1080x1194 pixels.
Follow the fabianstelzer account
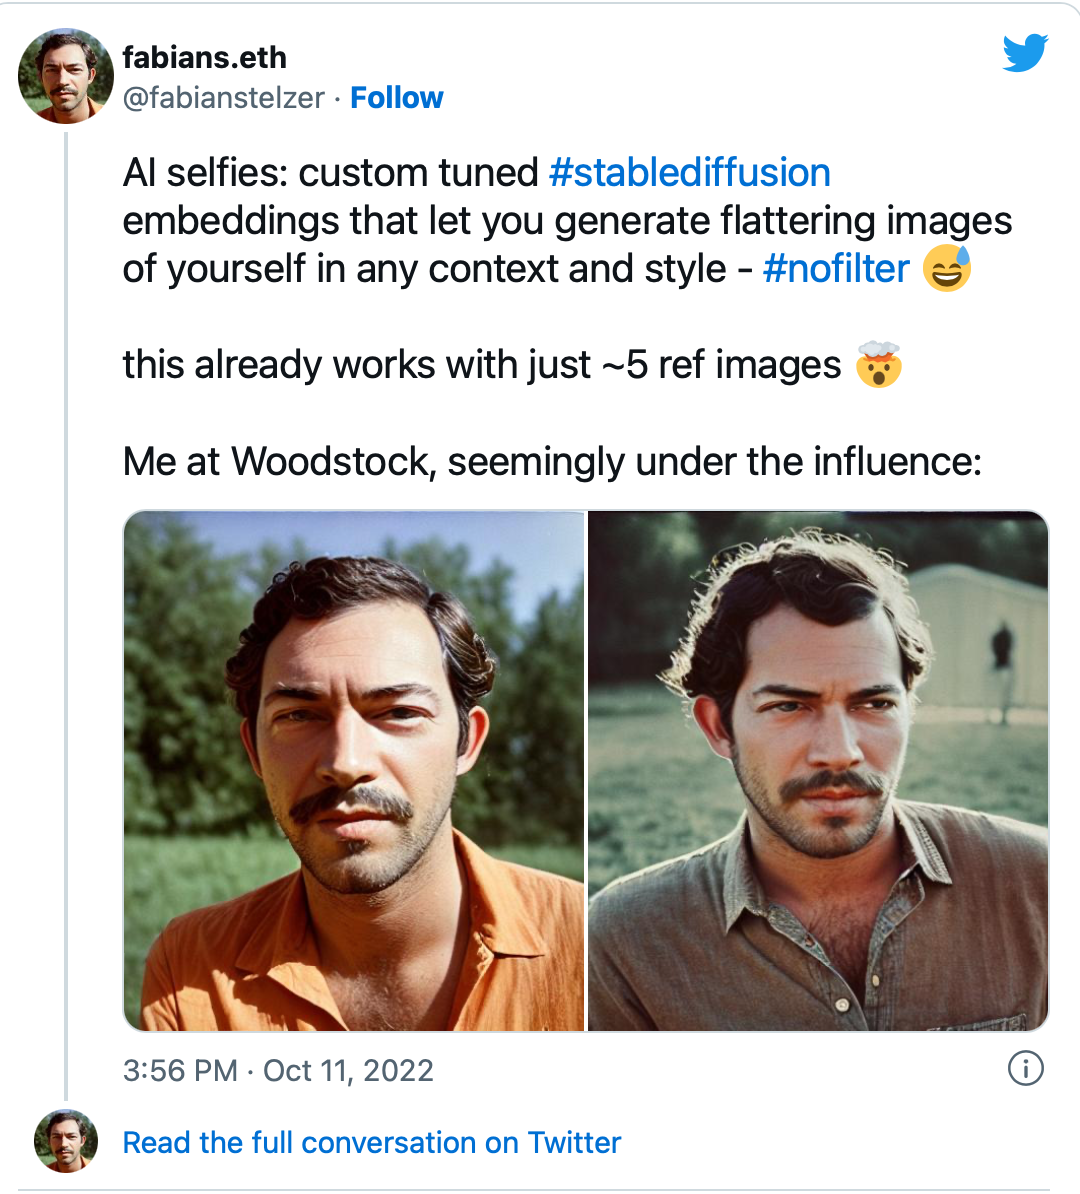[396, 98]
